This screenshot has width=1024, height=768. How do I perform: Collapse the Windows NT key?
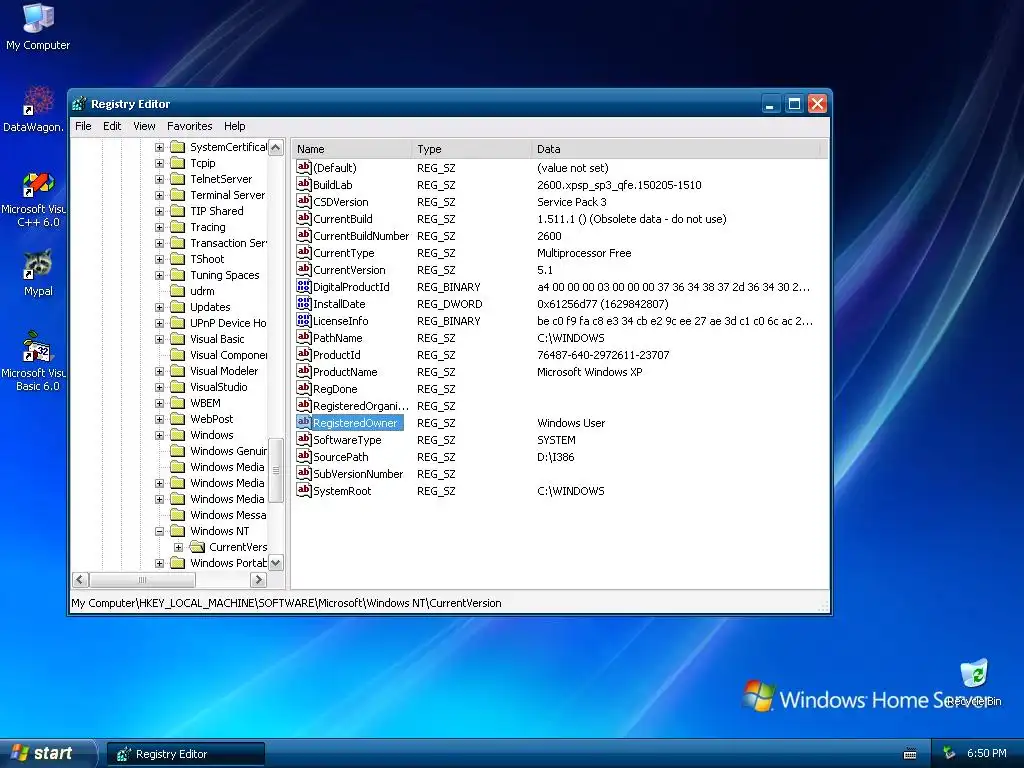click(x=159, y=531)
